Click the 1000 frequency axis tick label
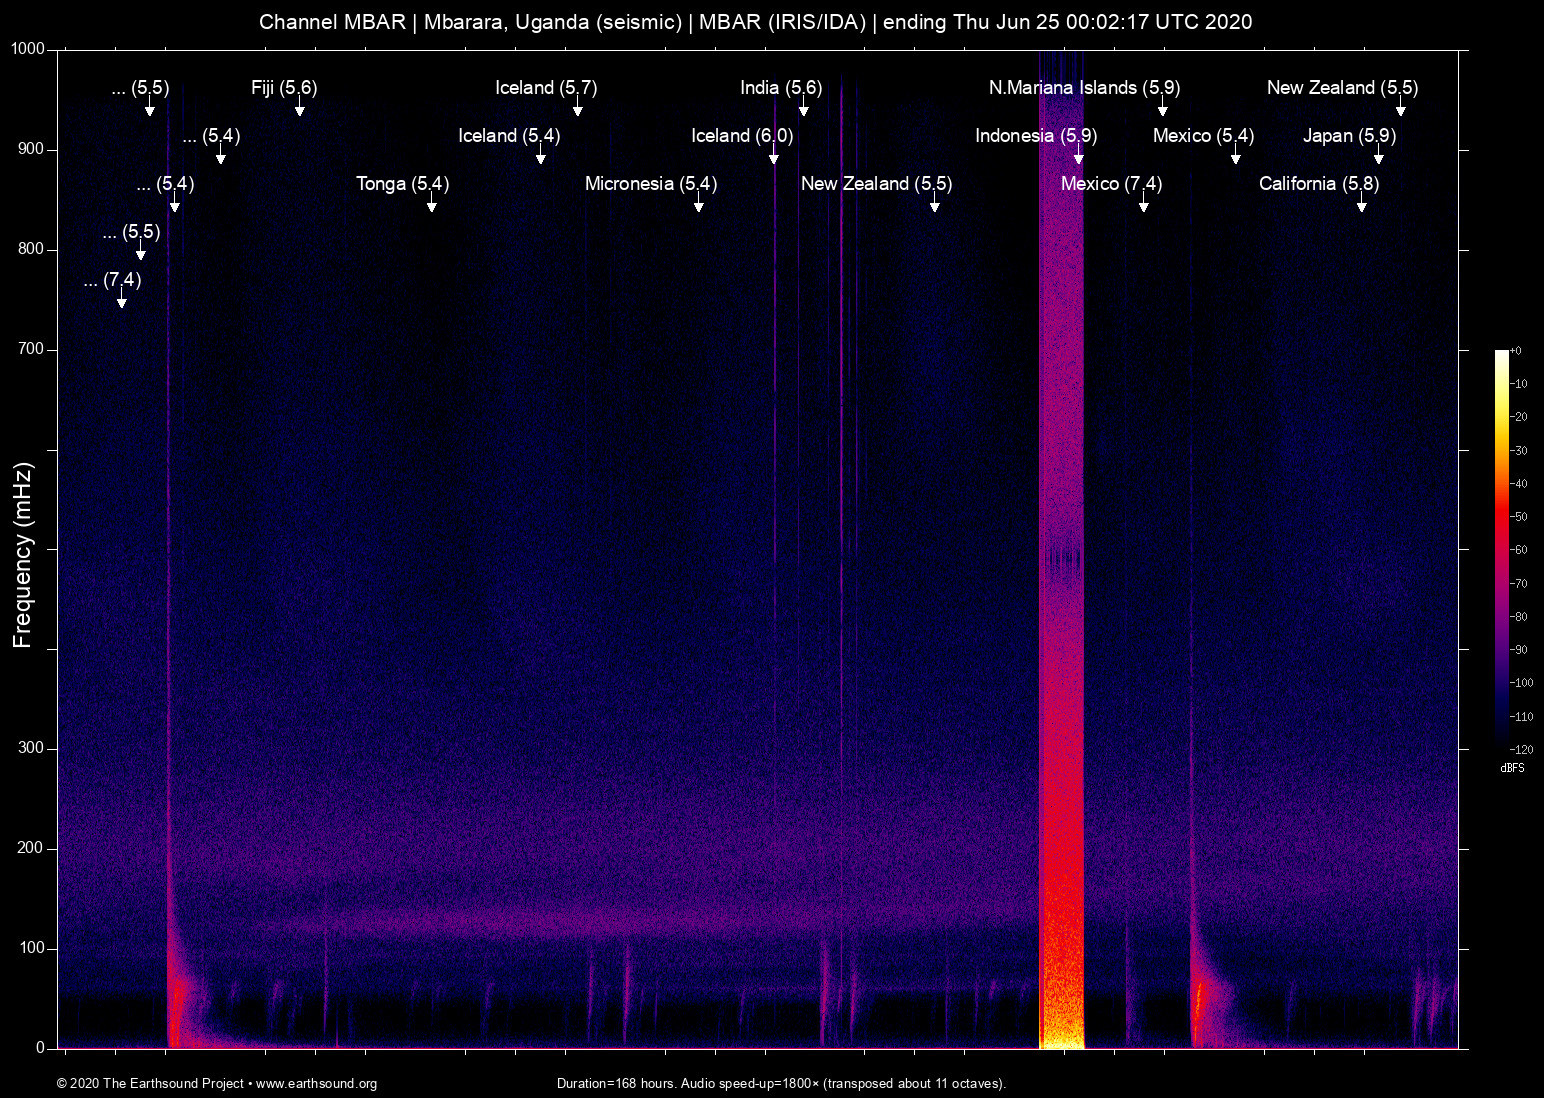The image size is (1544, 1098). click(28, 49)
